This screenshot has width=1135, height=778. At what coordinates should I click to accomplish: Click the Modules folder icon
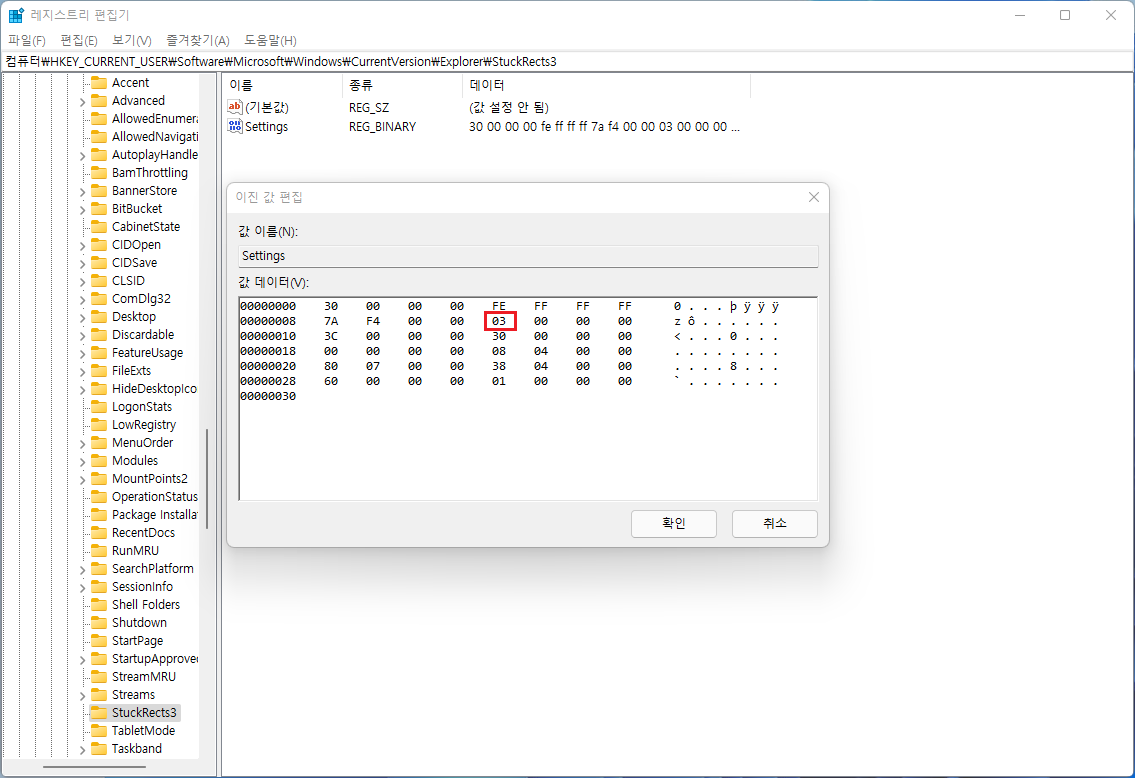(98, 460)
